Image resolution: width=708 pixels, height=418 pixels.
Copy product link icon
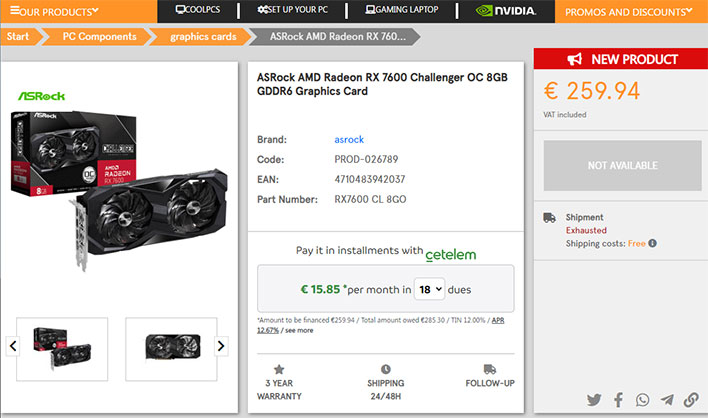click(691, 399)
